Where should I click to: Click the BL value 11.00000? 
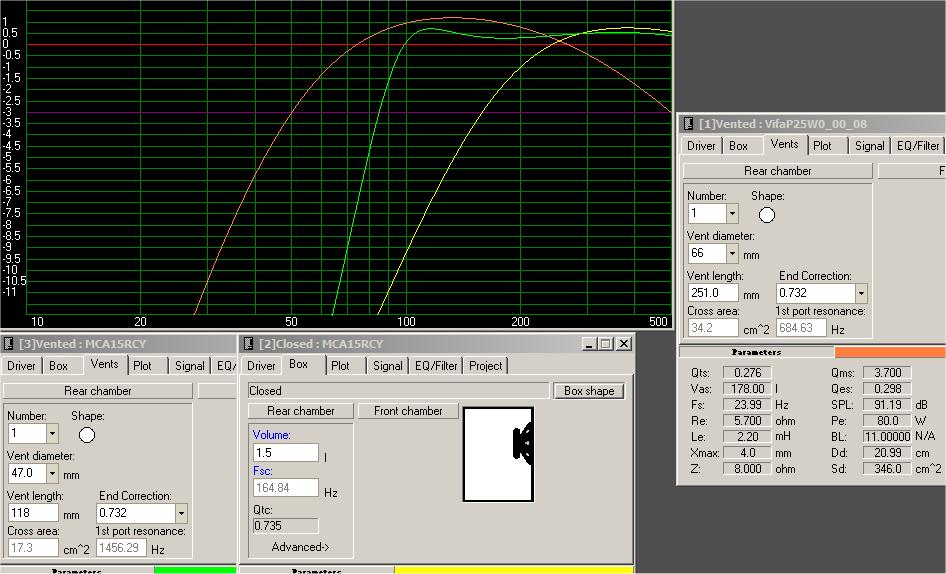pyautogui.click(x=887, y=436)
